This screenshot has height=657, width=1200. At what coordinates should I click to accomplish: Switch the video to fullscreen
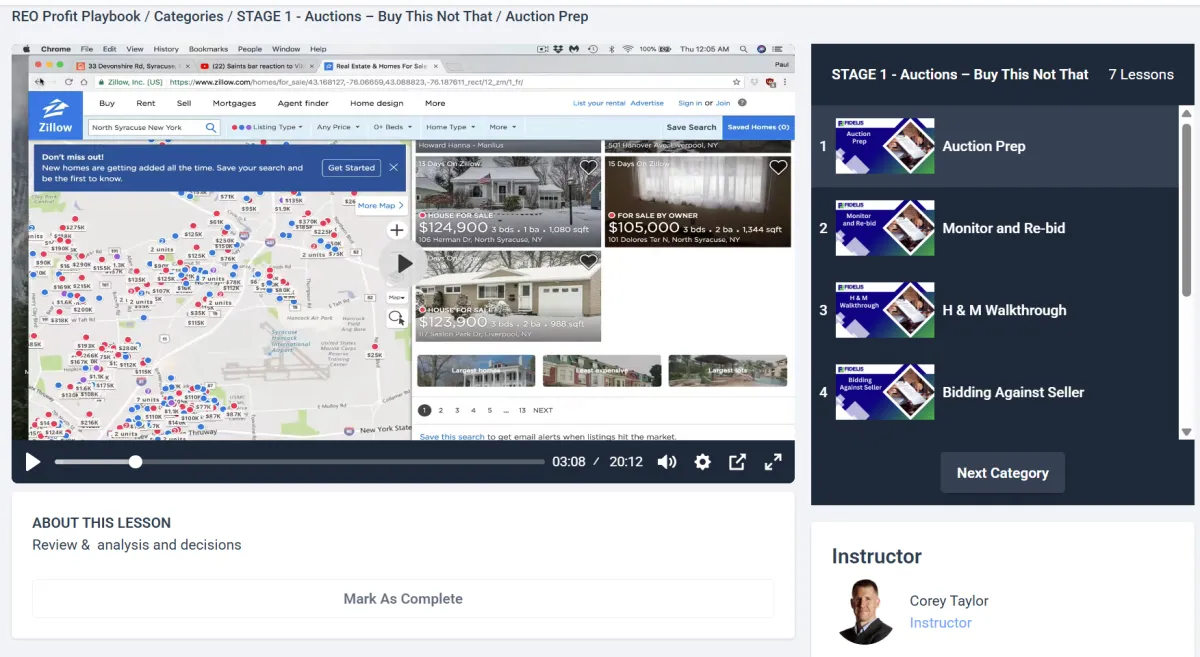coord(773,462)
